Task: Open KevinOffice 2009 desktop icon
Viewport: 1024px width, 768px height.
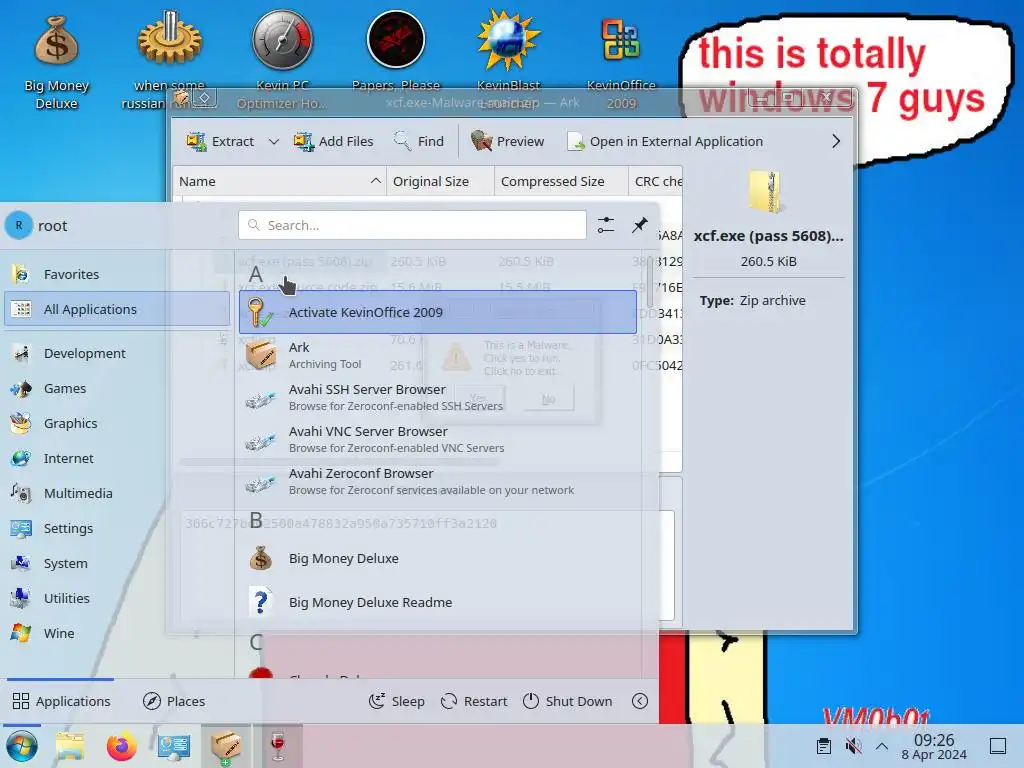Action: tap(620, 62)
